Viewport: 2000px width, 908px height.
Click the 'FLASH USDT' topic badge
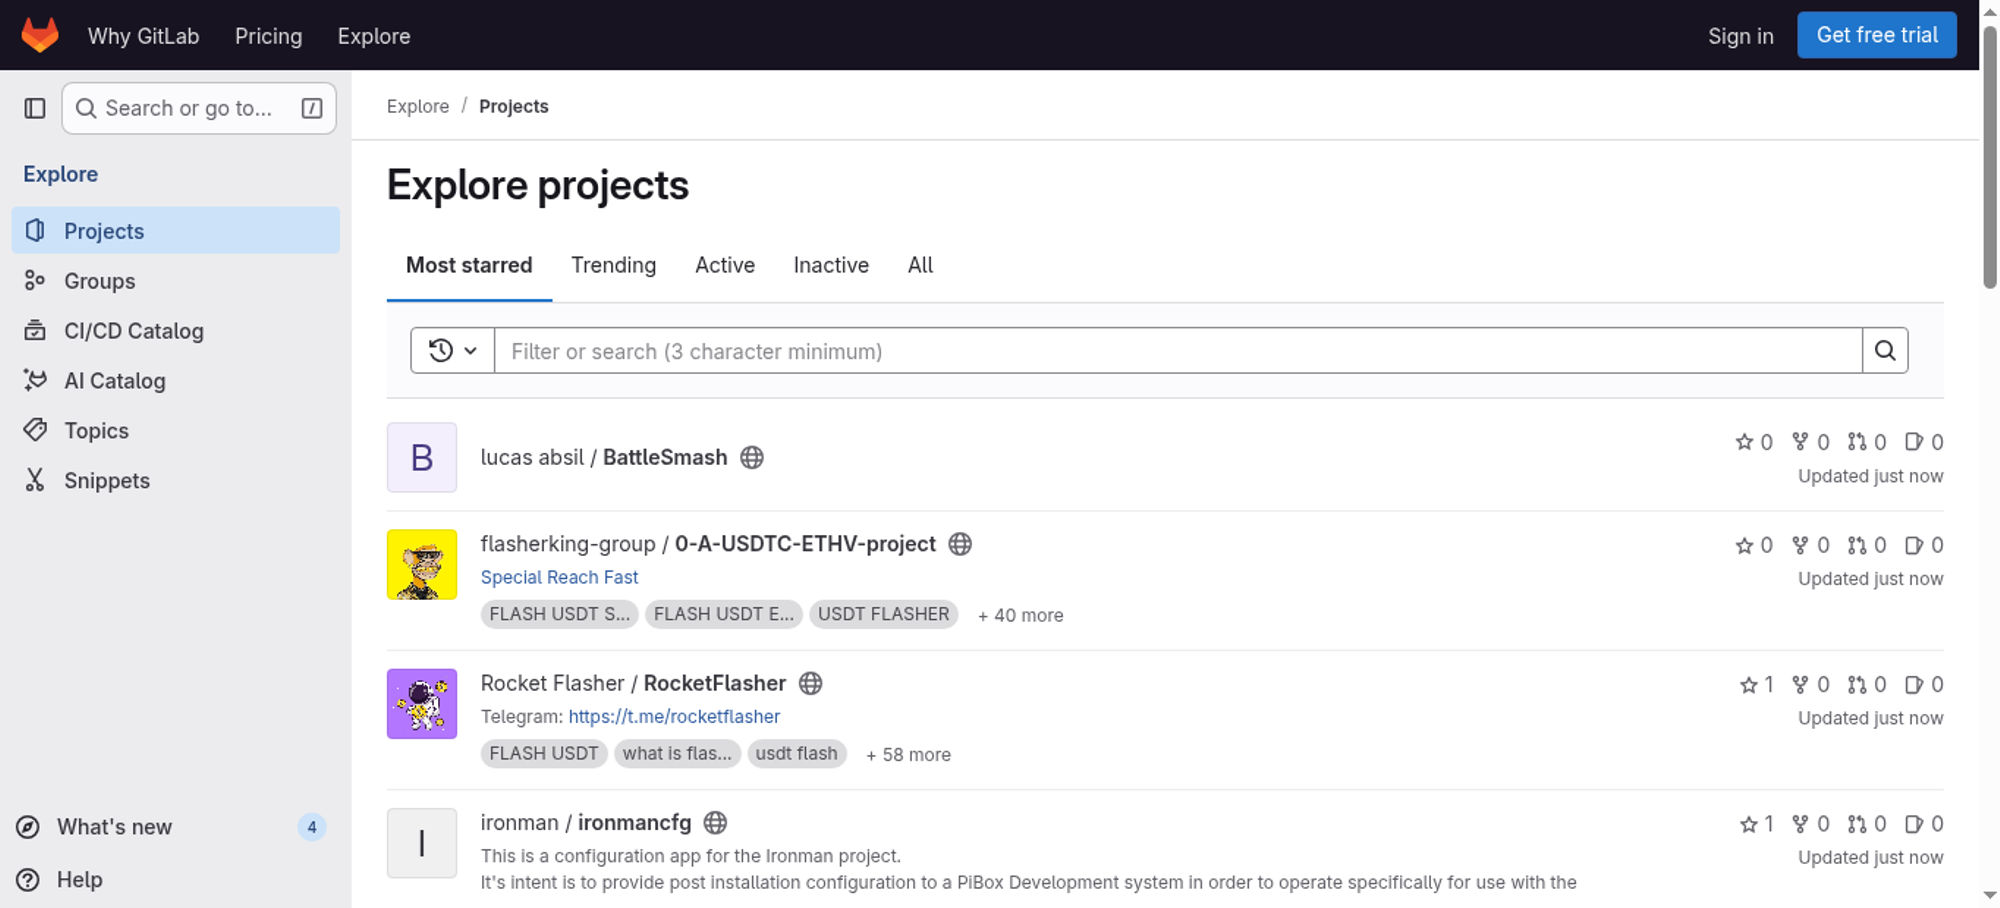coord(543,754)
